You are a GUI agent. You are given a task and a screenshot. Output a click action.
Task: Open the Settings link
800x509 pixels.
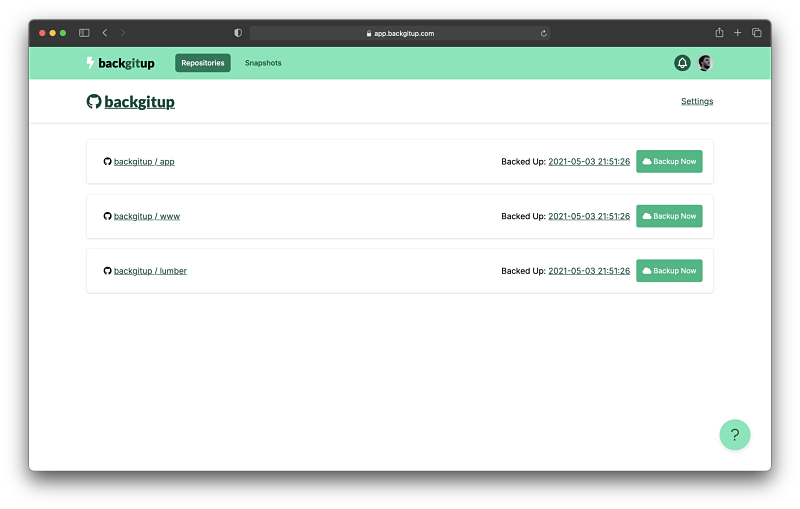tap(697, 101)
